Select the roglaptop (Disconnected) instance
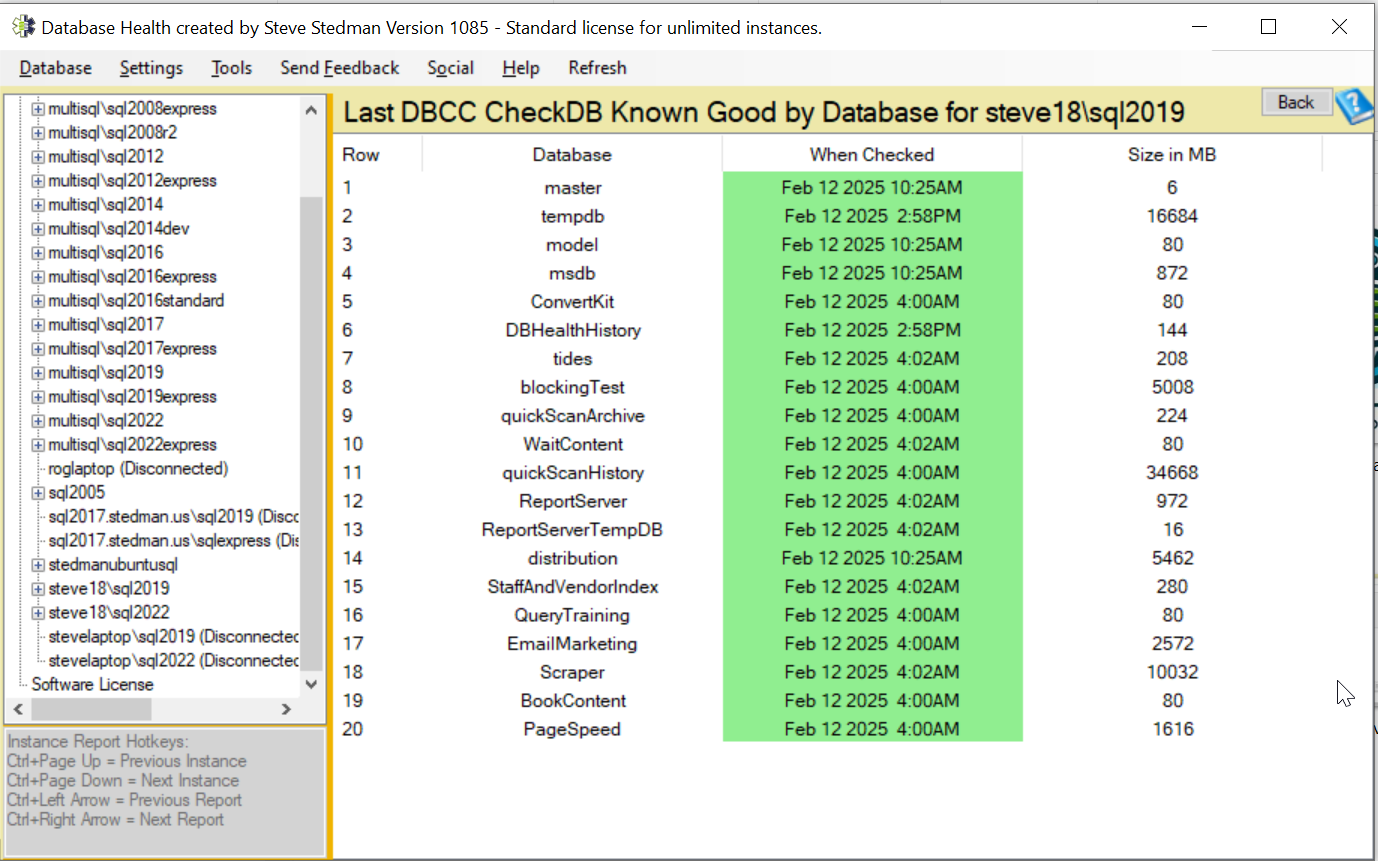1378x861 pixels. pos(138,469)
